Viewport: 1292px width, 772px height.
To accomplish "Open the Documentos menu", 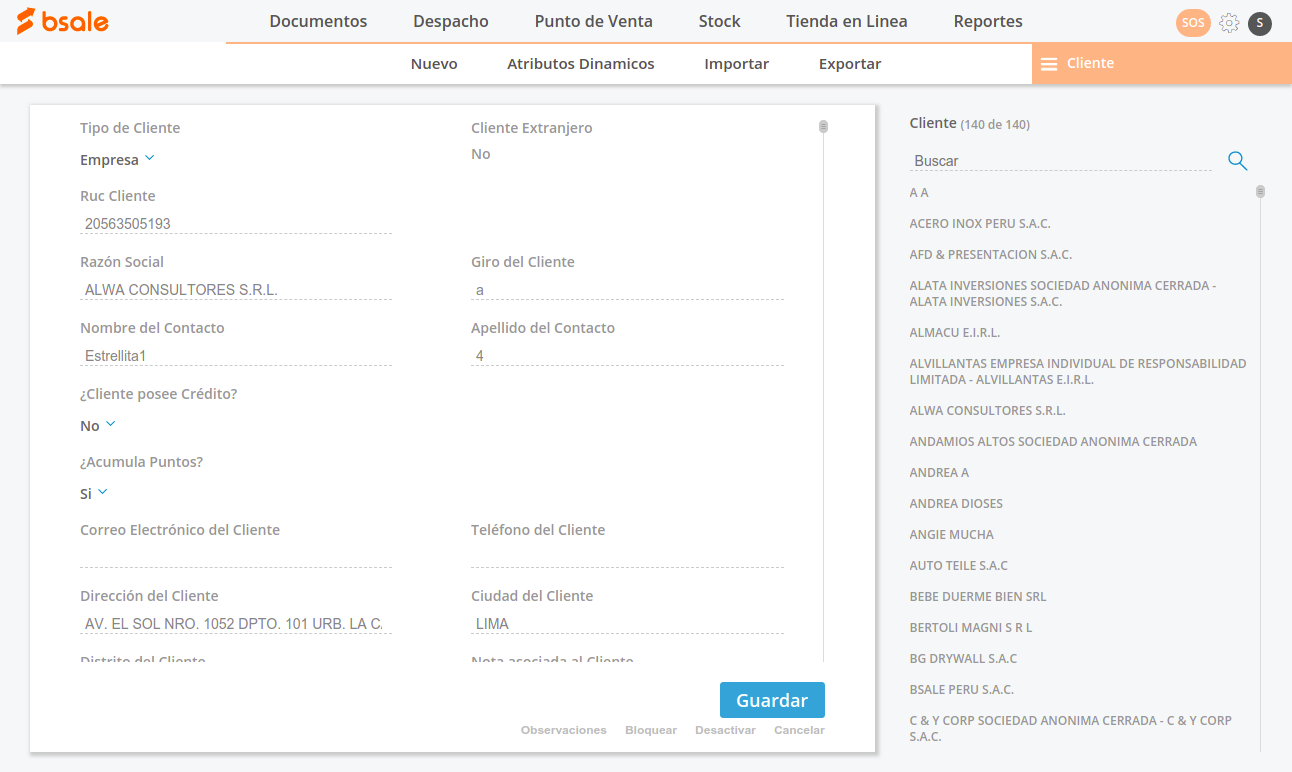I will click(318, 21).
